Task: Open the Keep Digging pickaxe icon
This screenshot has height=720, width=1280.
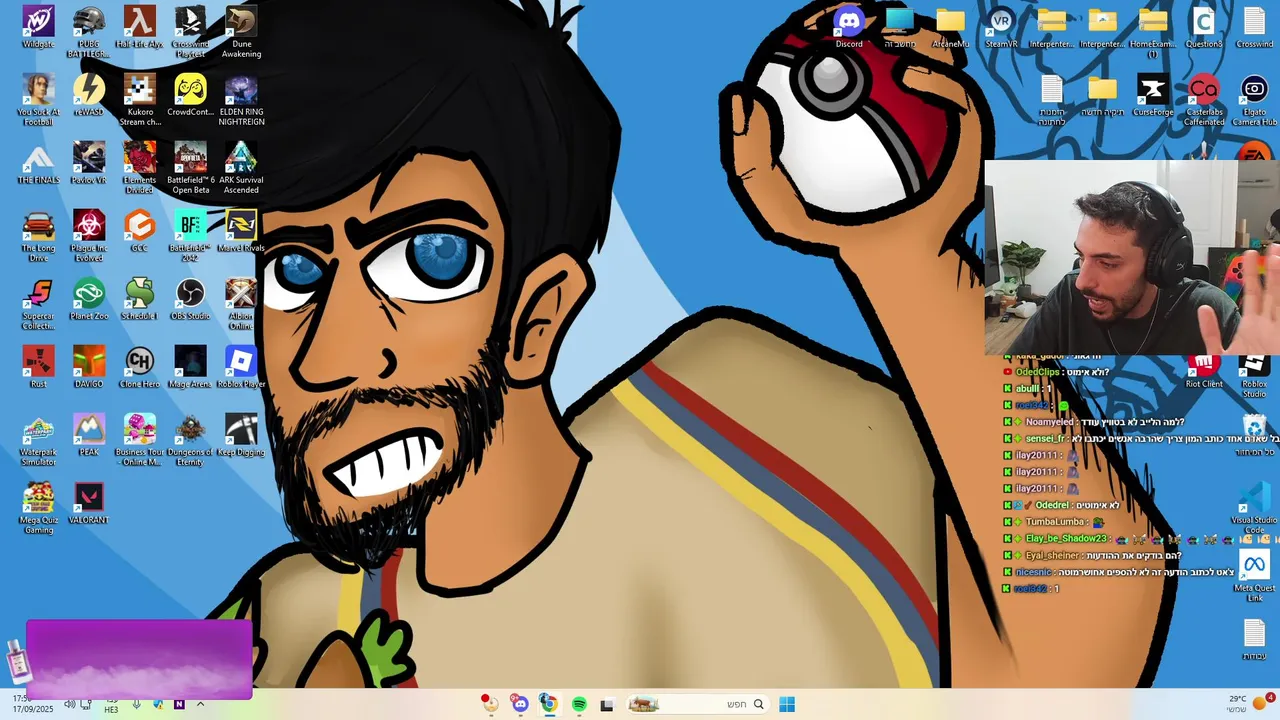Action: click(241, 435)
